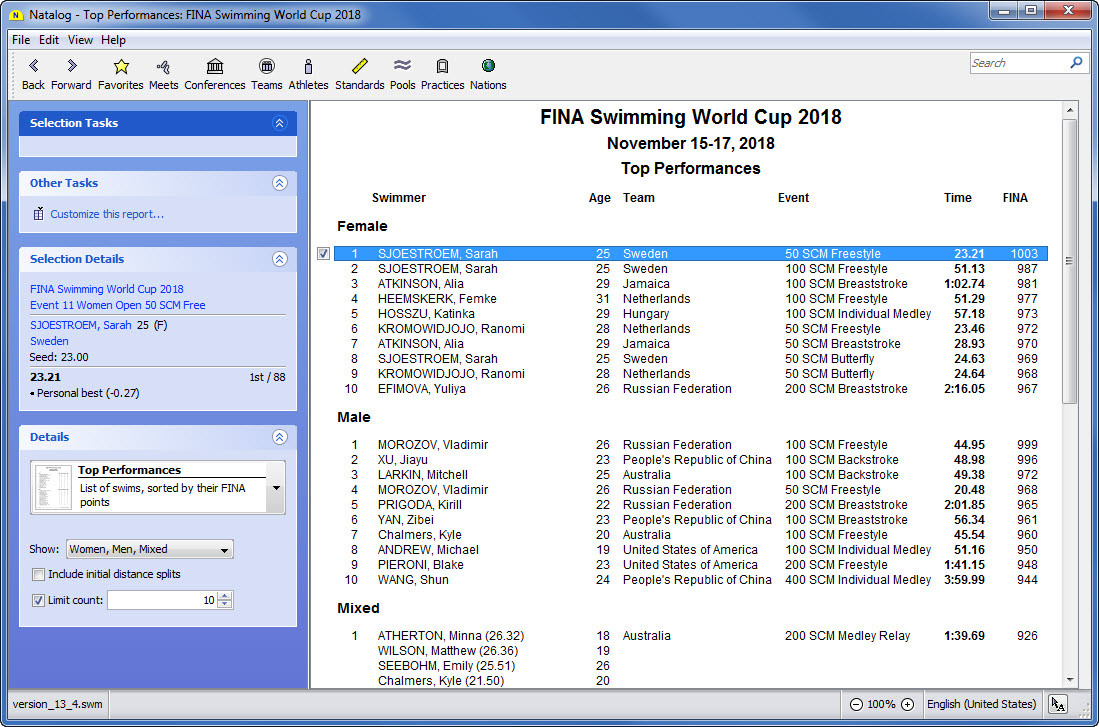Viewport: 1099px width, 727px height.
Task: Open the View menu
Action: pyautogui.click(x=80, y=40)
